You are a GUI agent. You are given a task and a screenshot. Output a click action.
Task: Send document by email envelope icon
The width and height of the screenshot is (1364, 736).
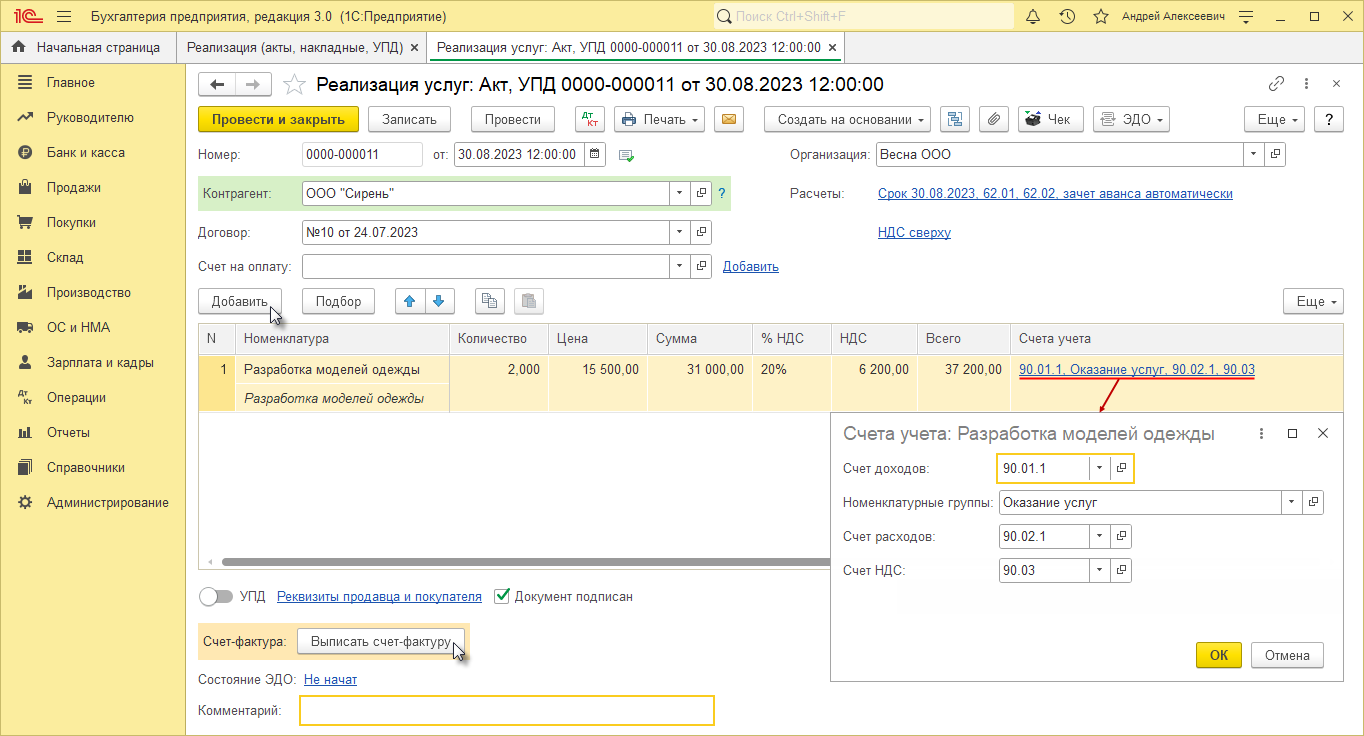729,119
